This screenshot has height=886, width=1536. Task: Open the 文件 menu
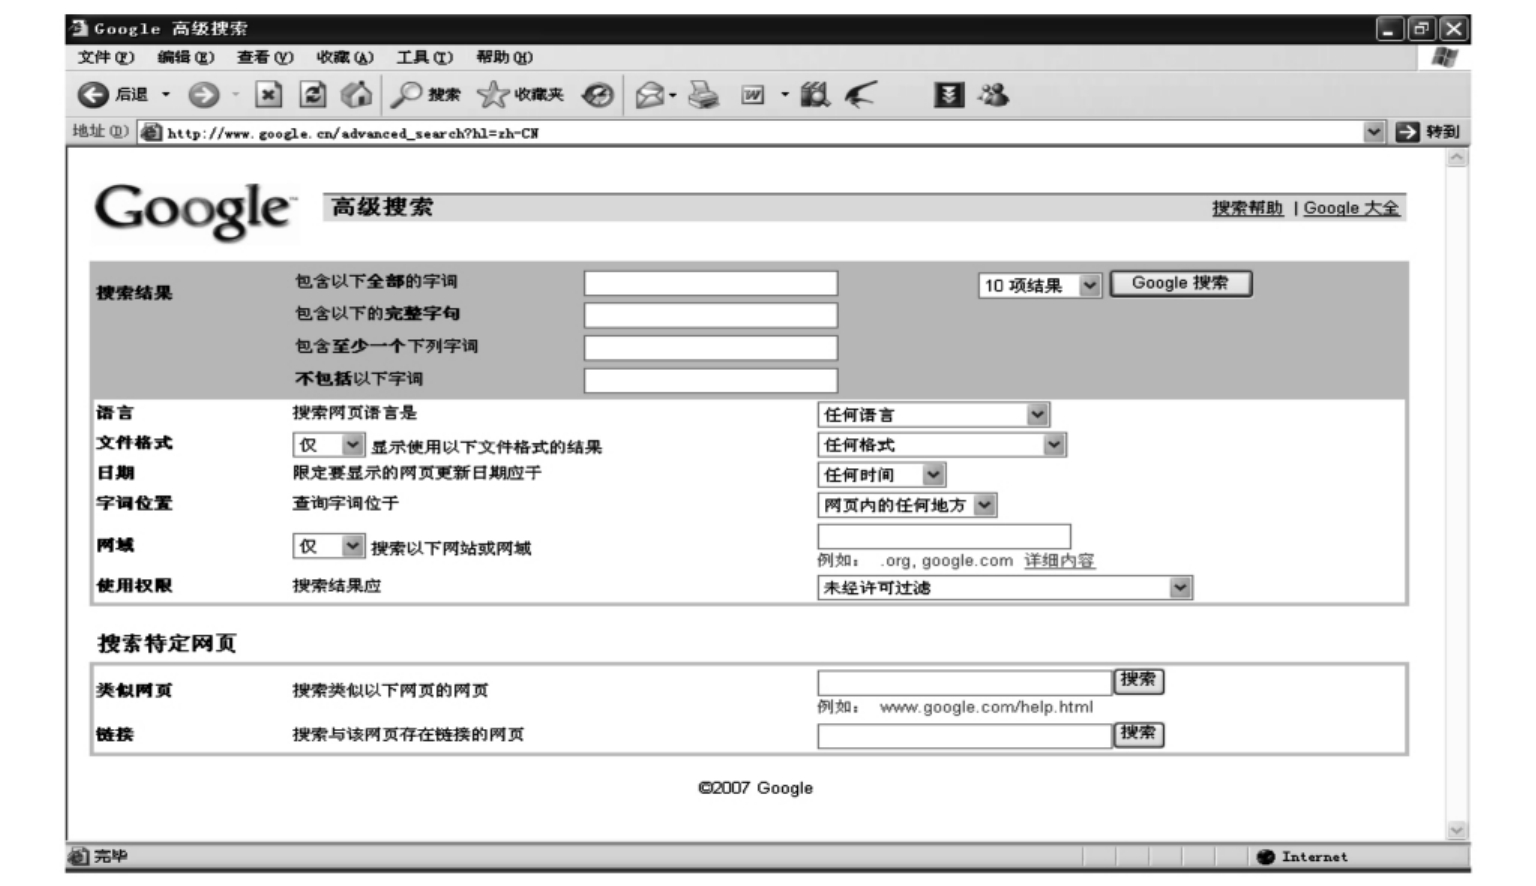[106, 58]
